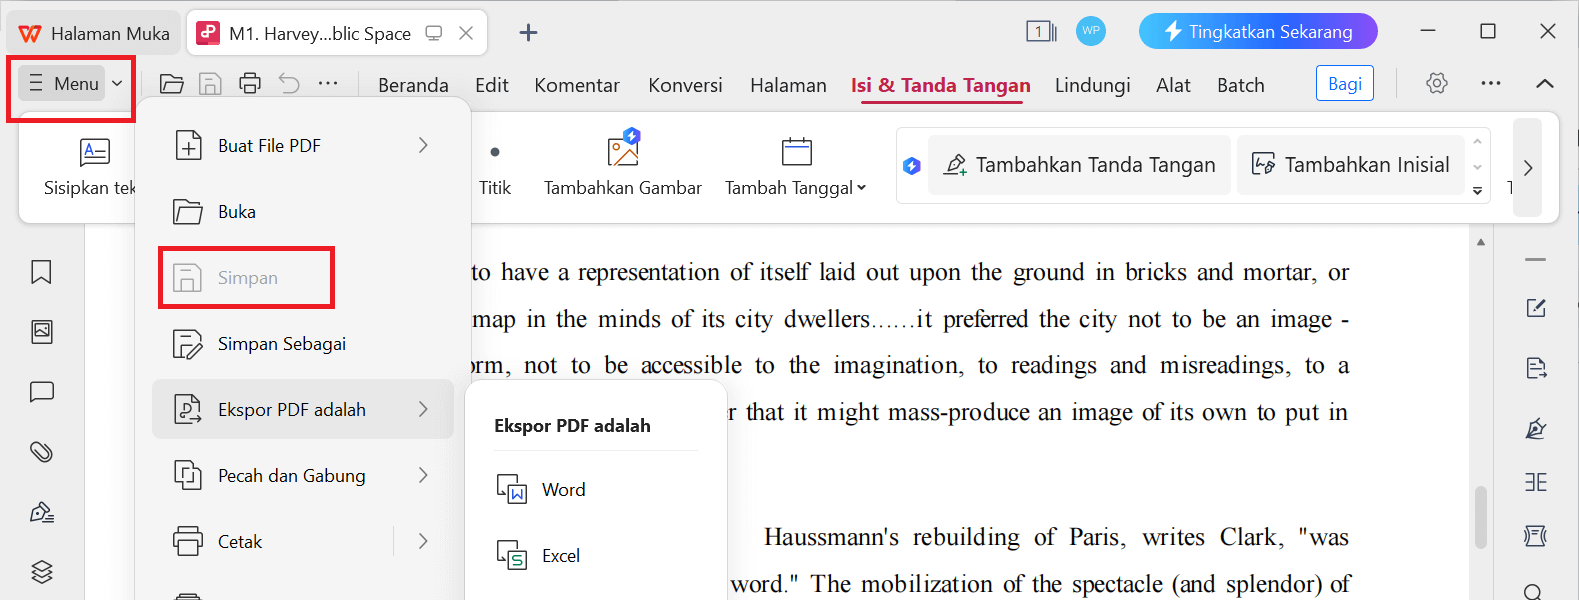Collapse the ribbon with the chevron
Screen dimensions: 1579x600
(x=1544, y=84)
